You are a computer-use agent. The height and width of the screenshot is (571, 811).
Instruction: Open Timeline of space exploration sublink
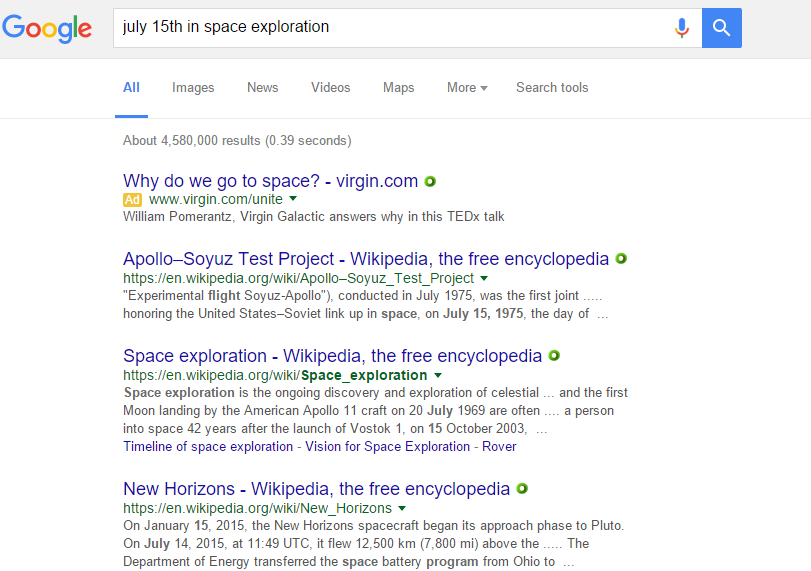coord(208,446)
